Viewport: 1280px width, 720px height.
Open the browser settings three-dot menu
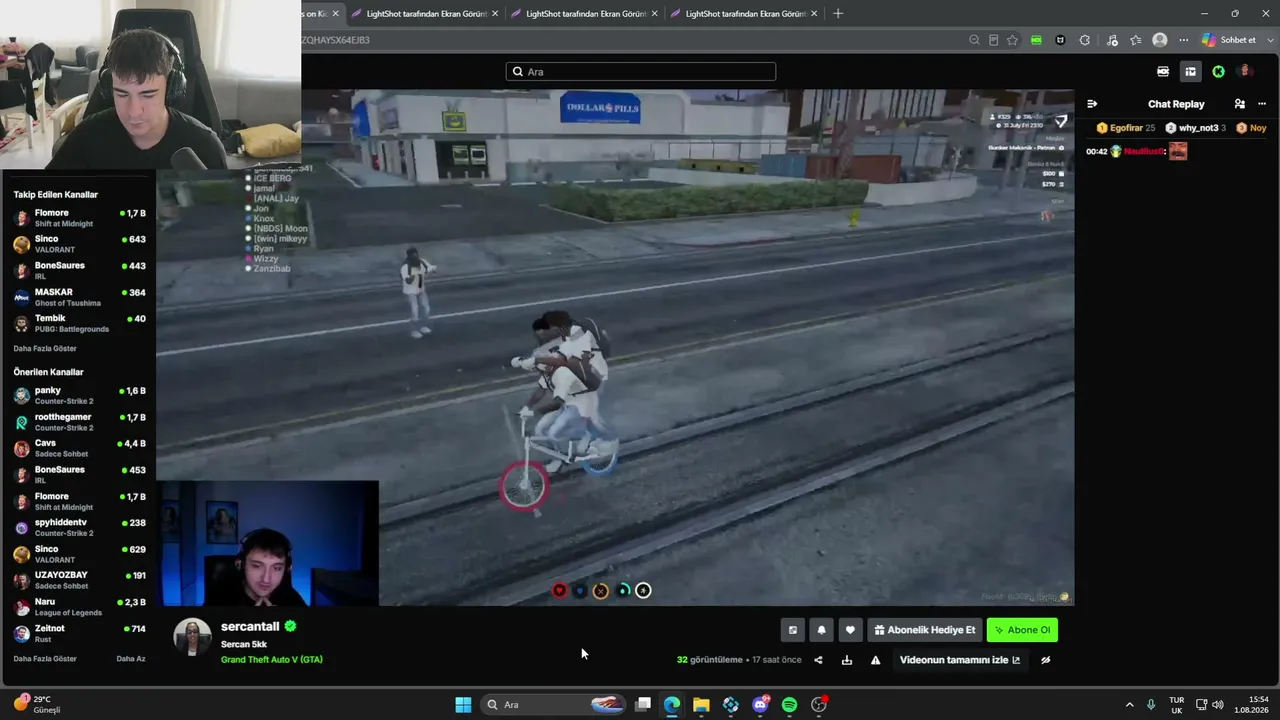[x=1184, y=40]
